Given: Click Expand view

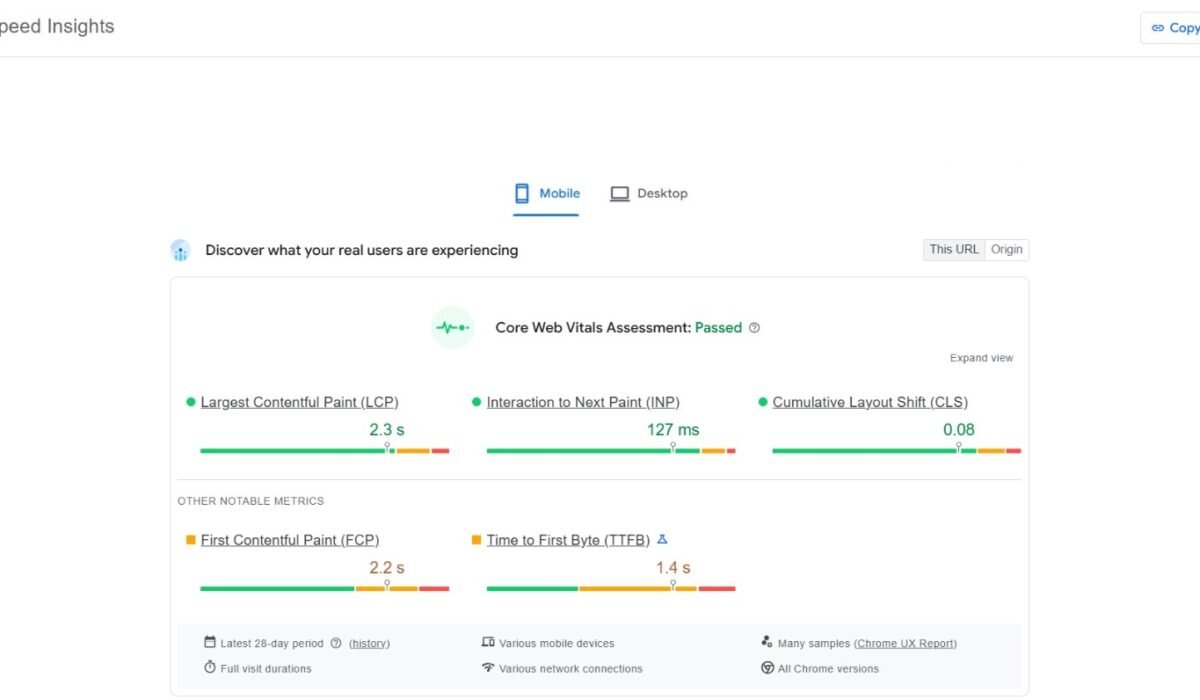Looking at the screenshot, I should coord(981,358).
